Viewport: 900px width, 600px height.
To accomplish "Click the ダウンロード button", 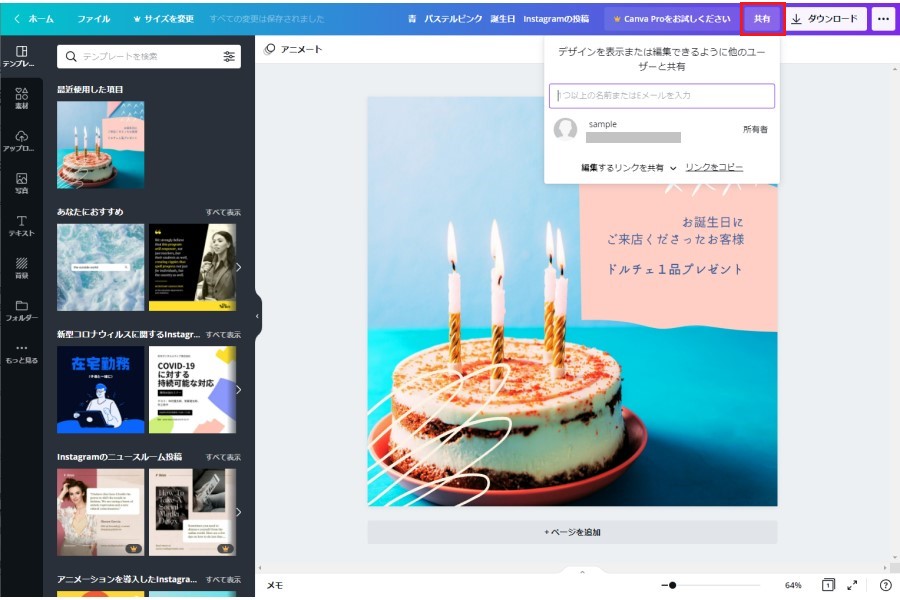I will (x=824, y=19).
